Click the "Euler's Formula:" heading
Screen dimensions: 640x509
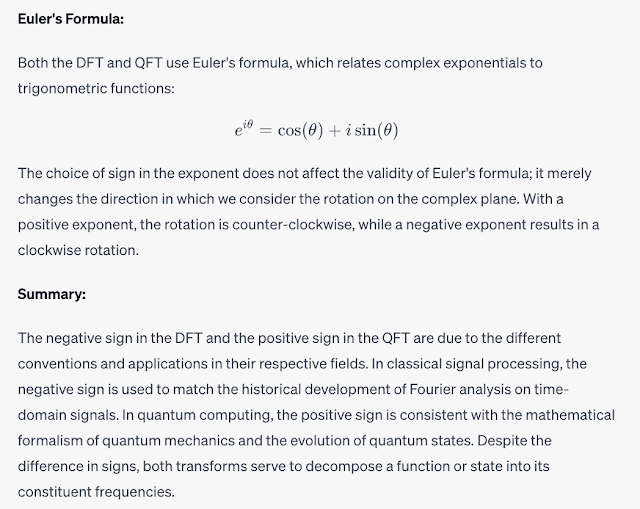click(71, 19)
